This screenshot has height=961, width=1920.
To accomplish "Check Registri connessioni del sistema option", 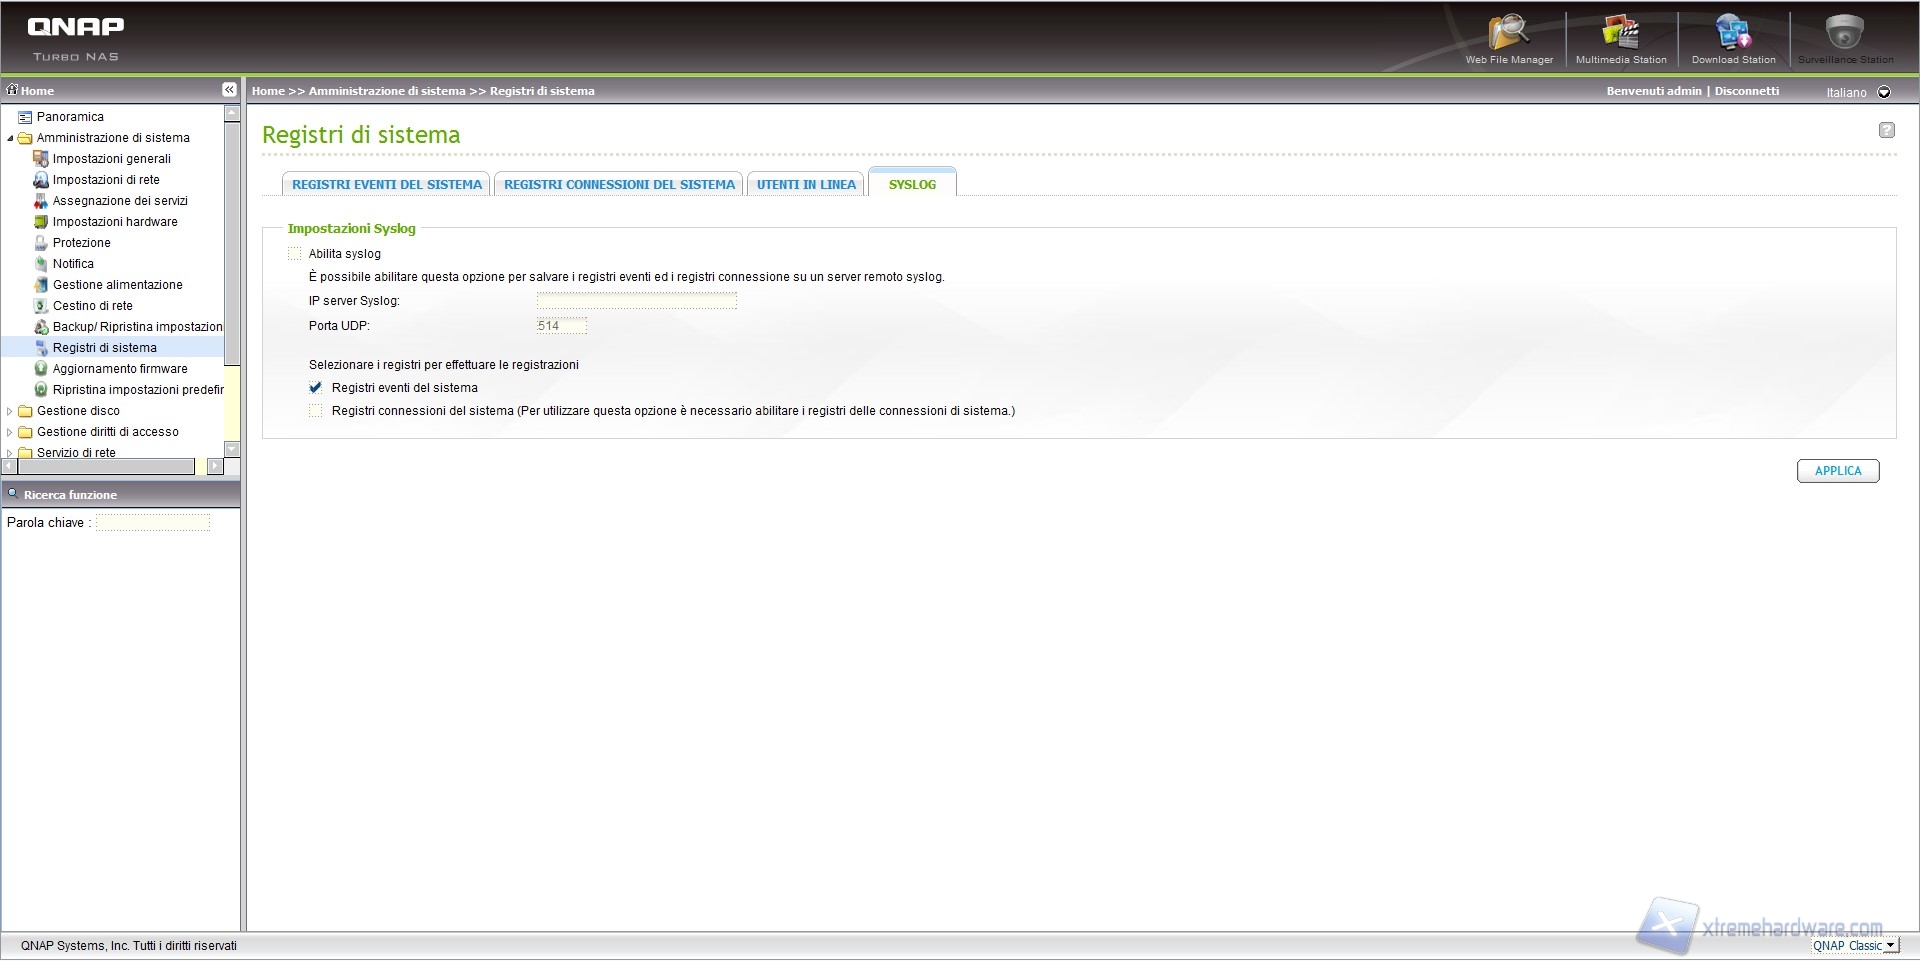I will coord(316,411).
